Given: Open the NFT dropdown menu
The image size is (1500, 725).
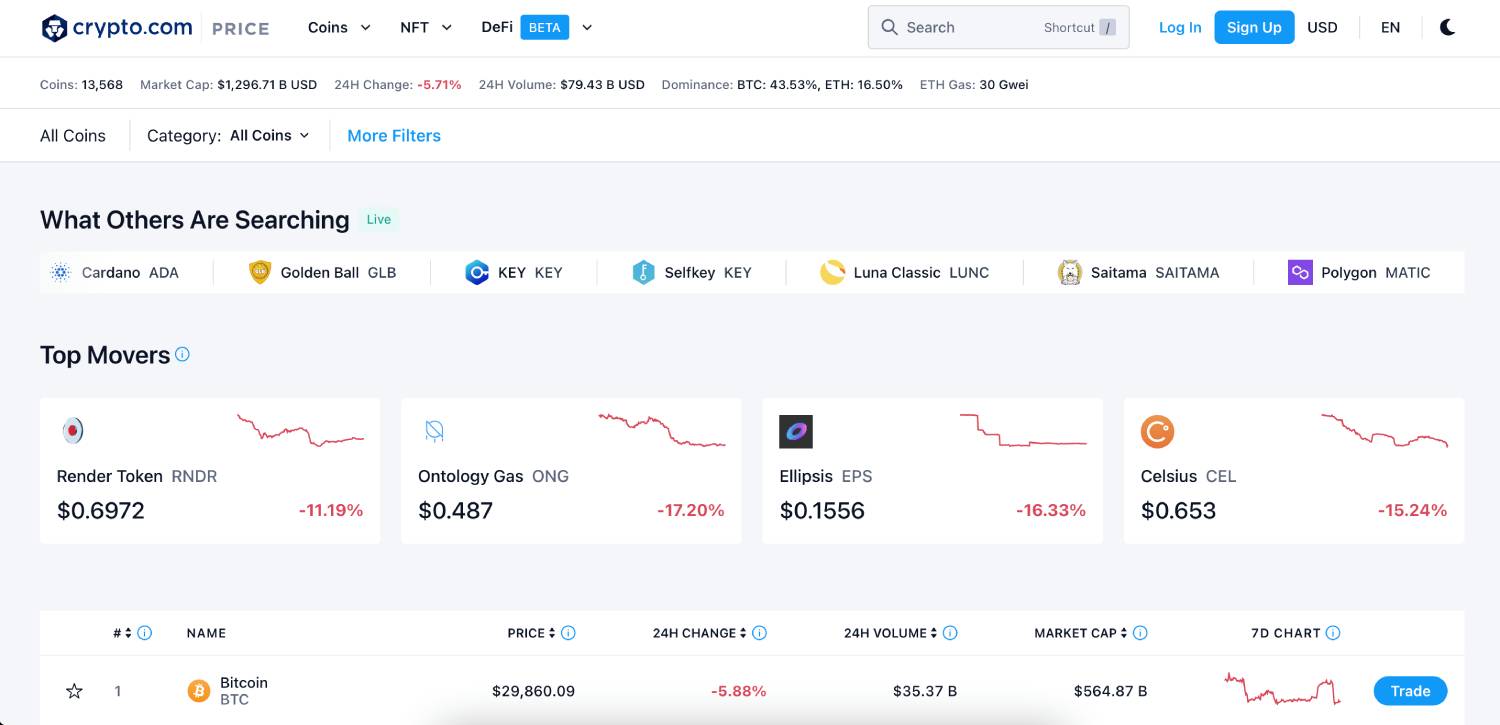Looking at the screenshot, I should point(426,27).
